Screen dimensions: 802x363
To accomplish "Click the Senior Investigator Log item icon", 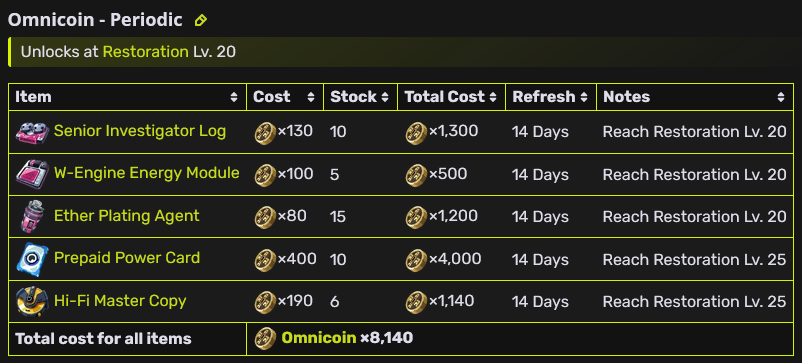I will point(32,132).
